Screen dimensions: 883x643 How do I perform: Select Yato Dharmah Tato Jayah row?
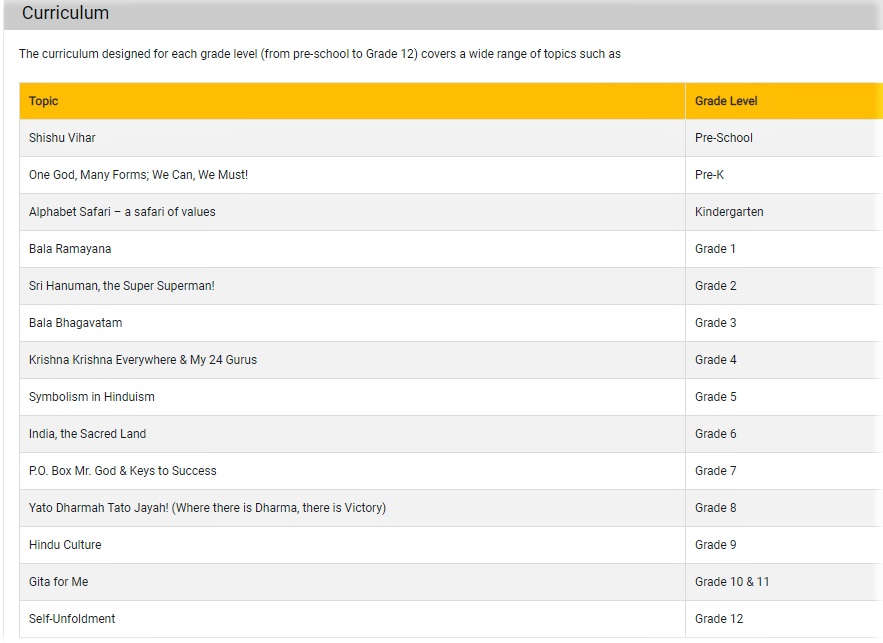point(451,508)
